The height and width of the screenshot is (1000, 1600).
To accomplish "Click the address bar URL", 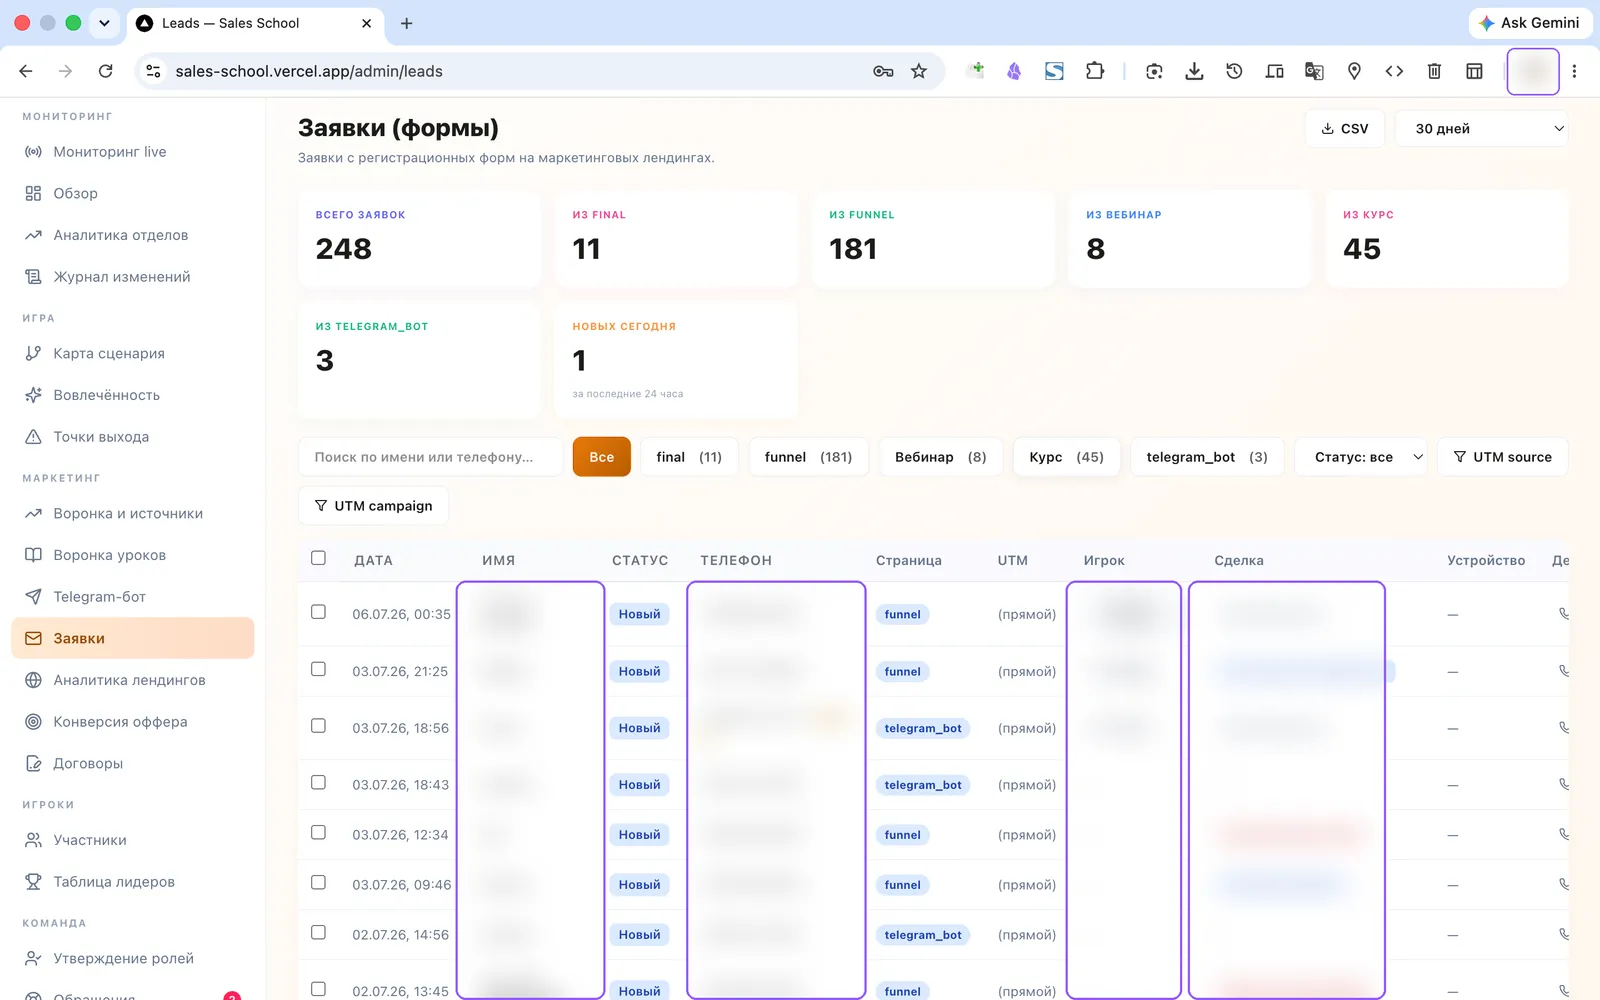I will (309, 71).
